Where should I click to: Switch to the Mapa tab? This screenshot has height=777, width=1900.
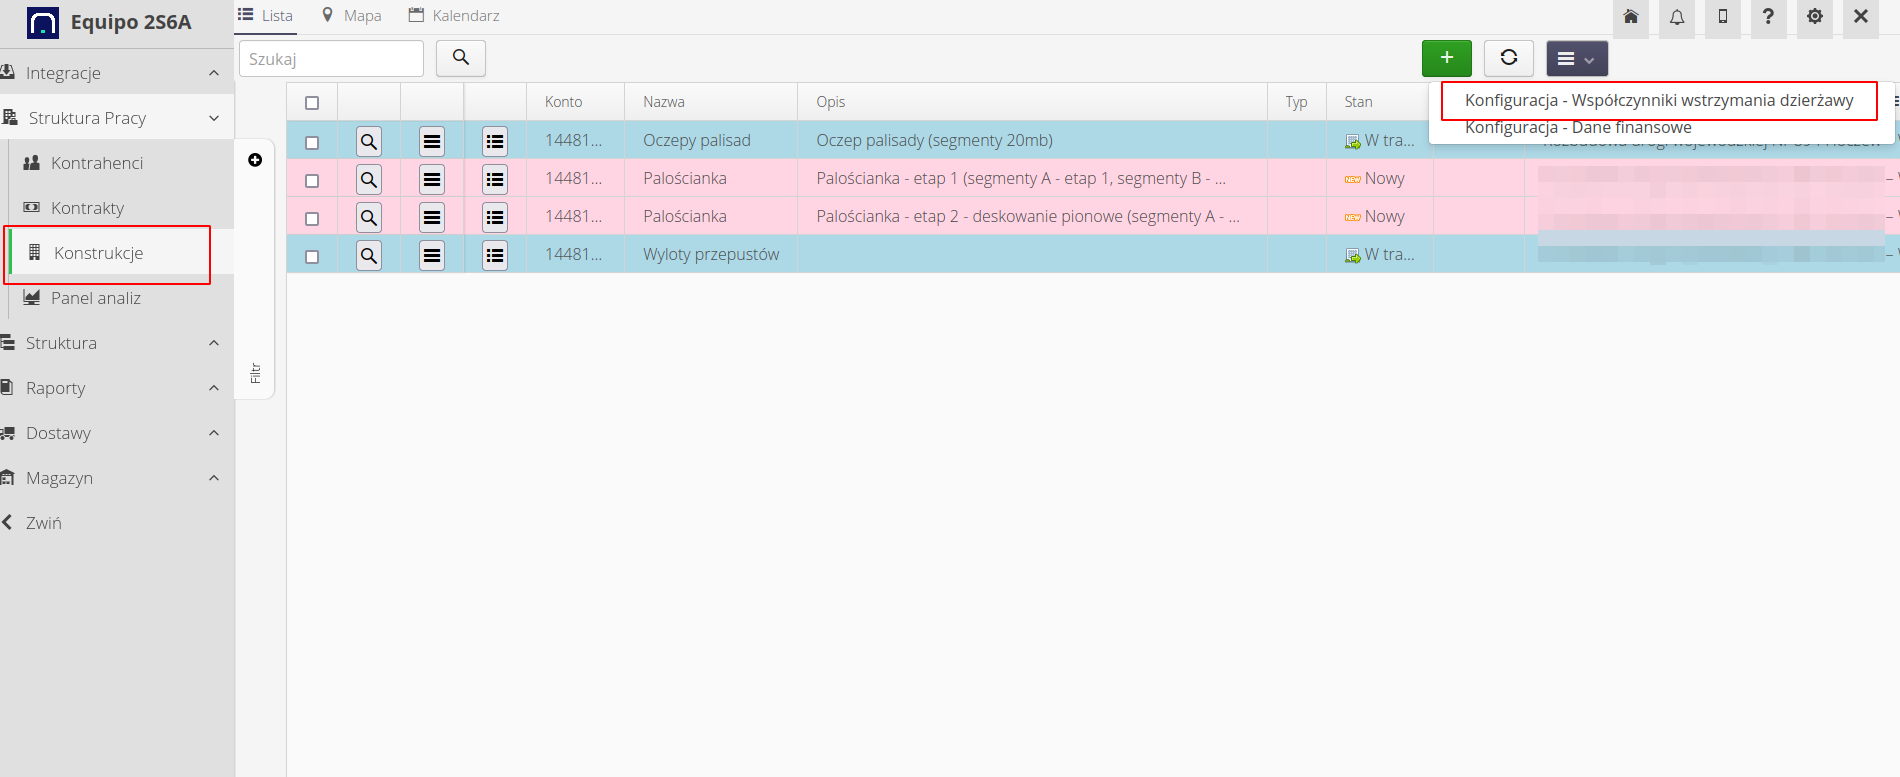click(x=352, y=16)
